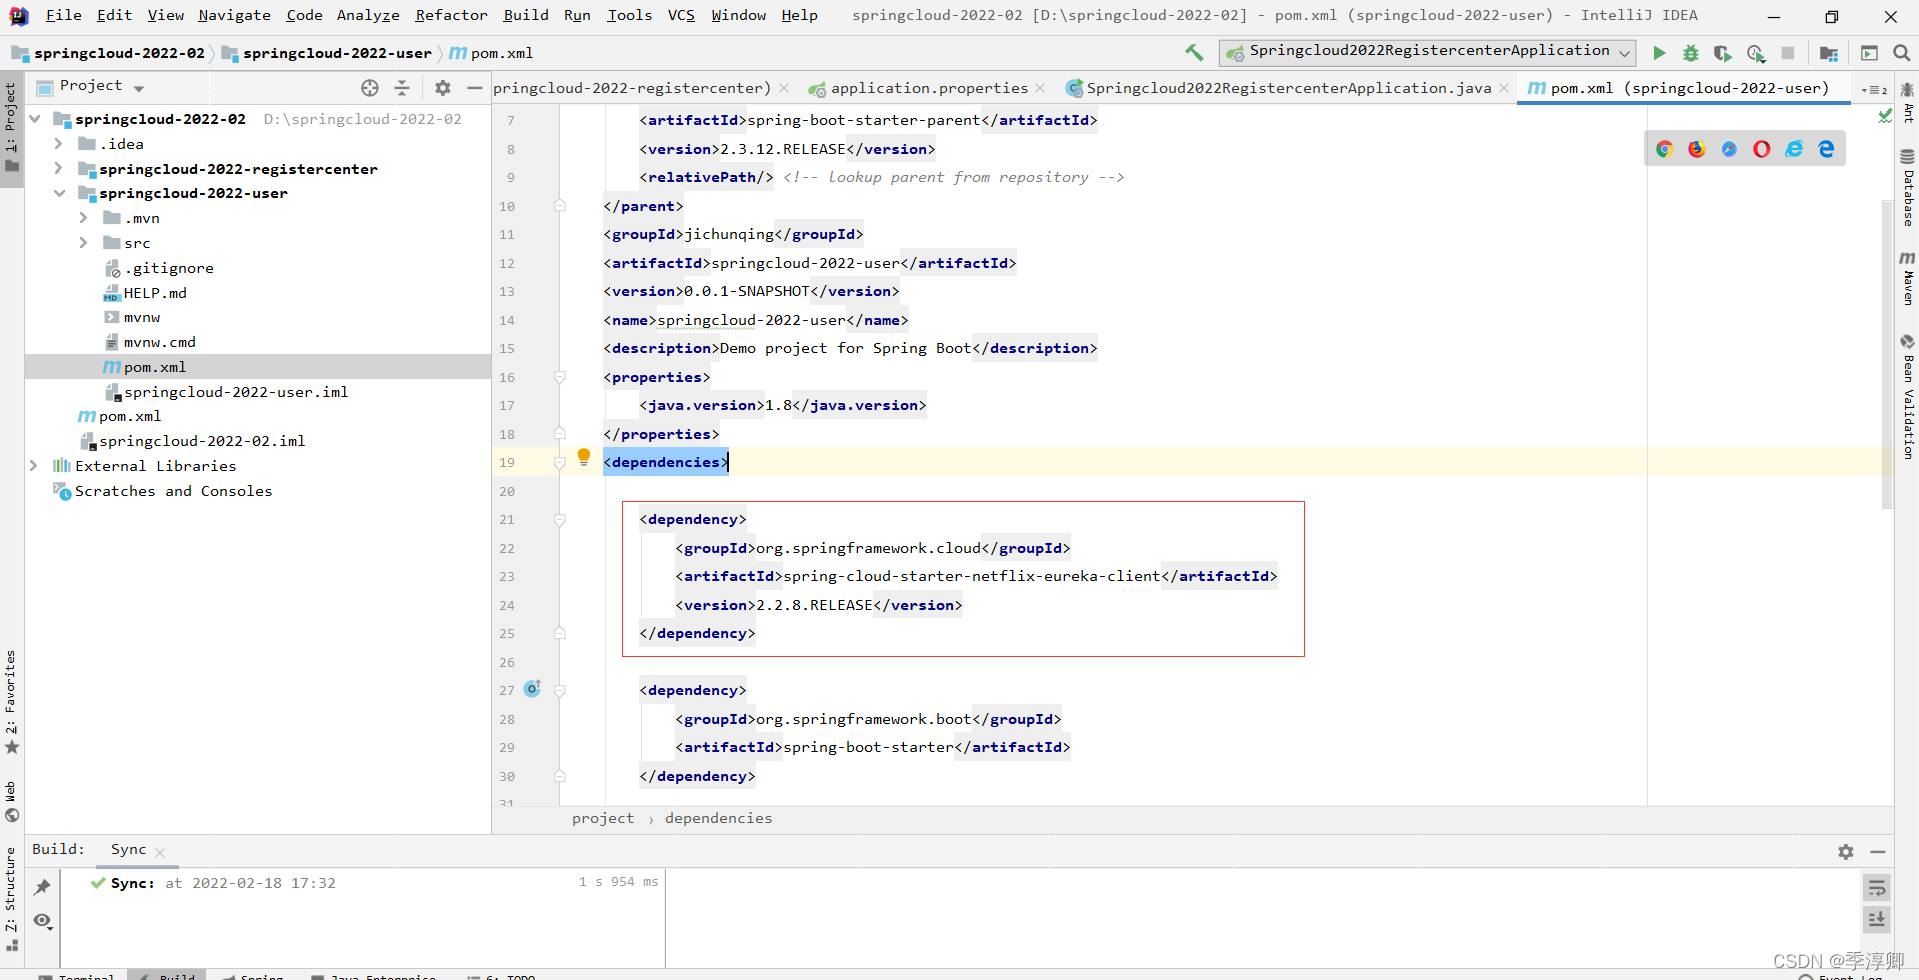
Task: Select Scratches and Consoles node
Action: tap(173, 491)
